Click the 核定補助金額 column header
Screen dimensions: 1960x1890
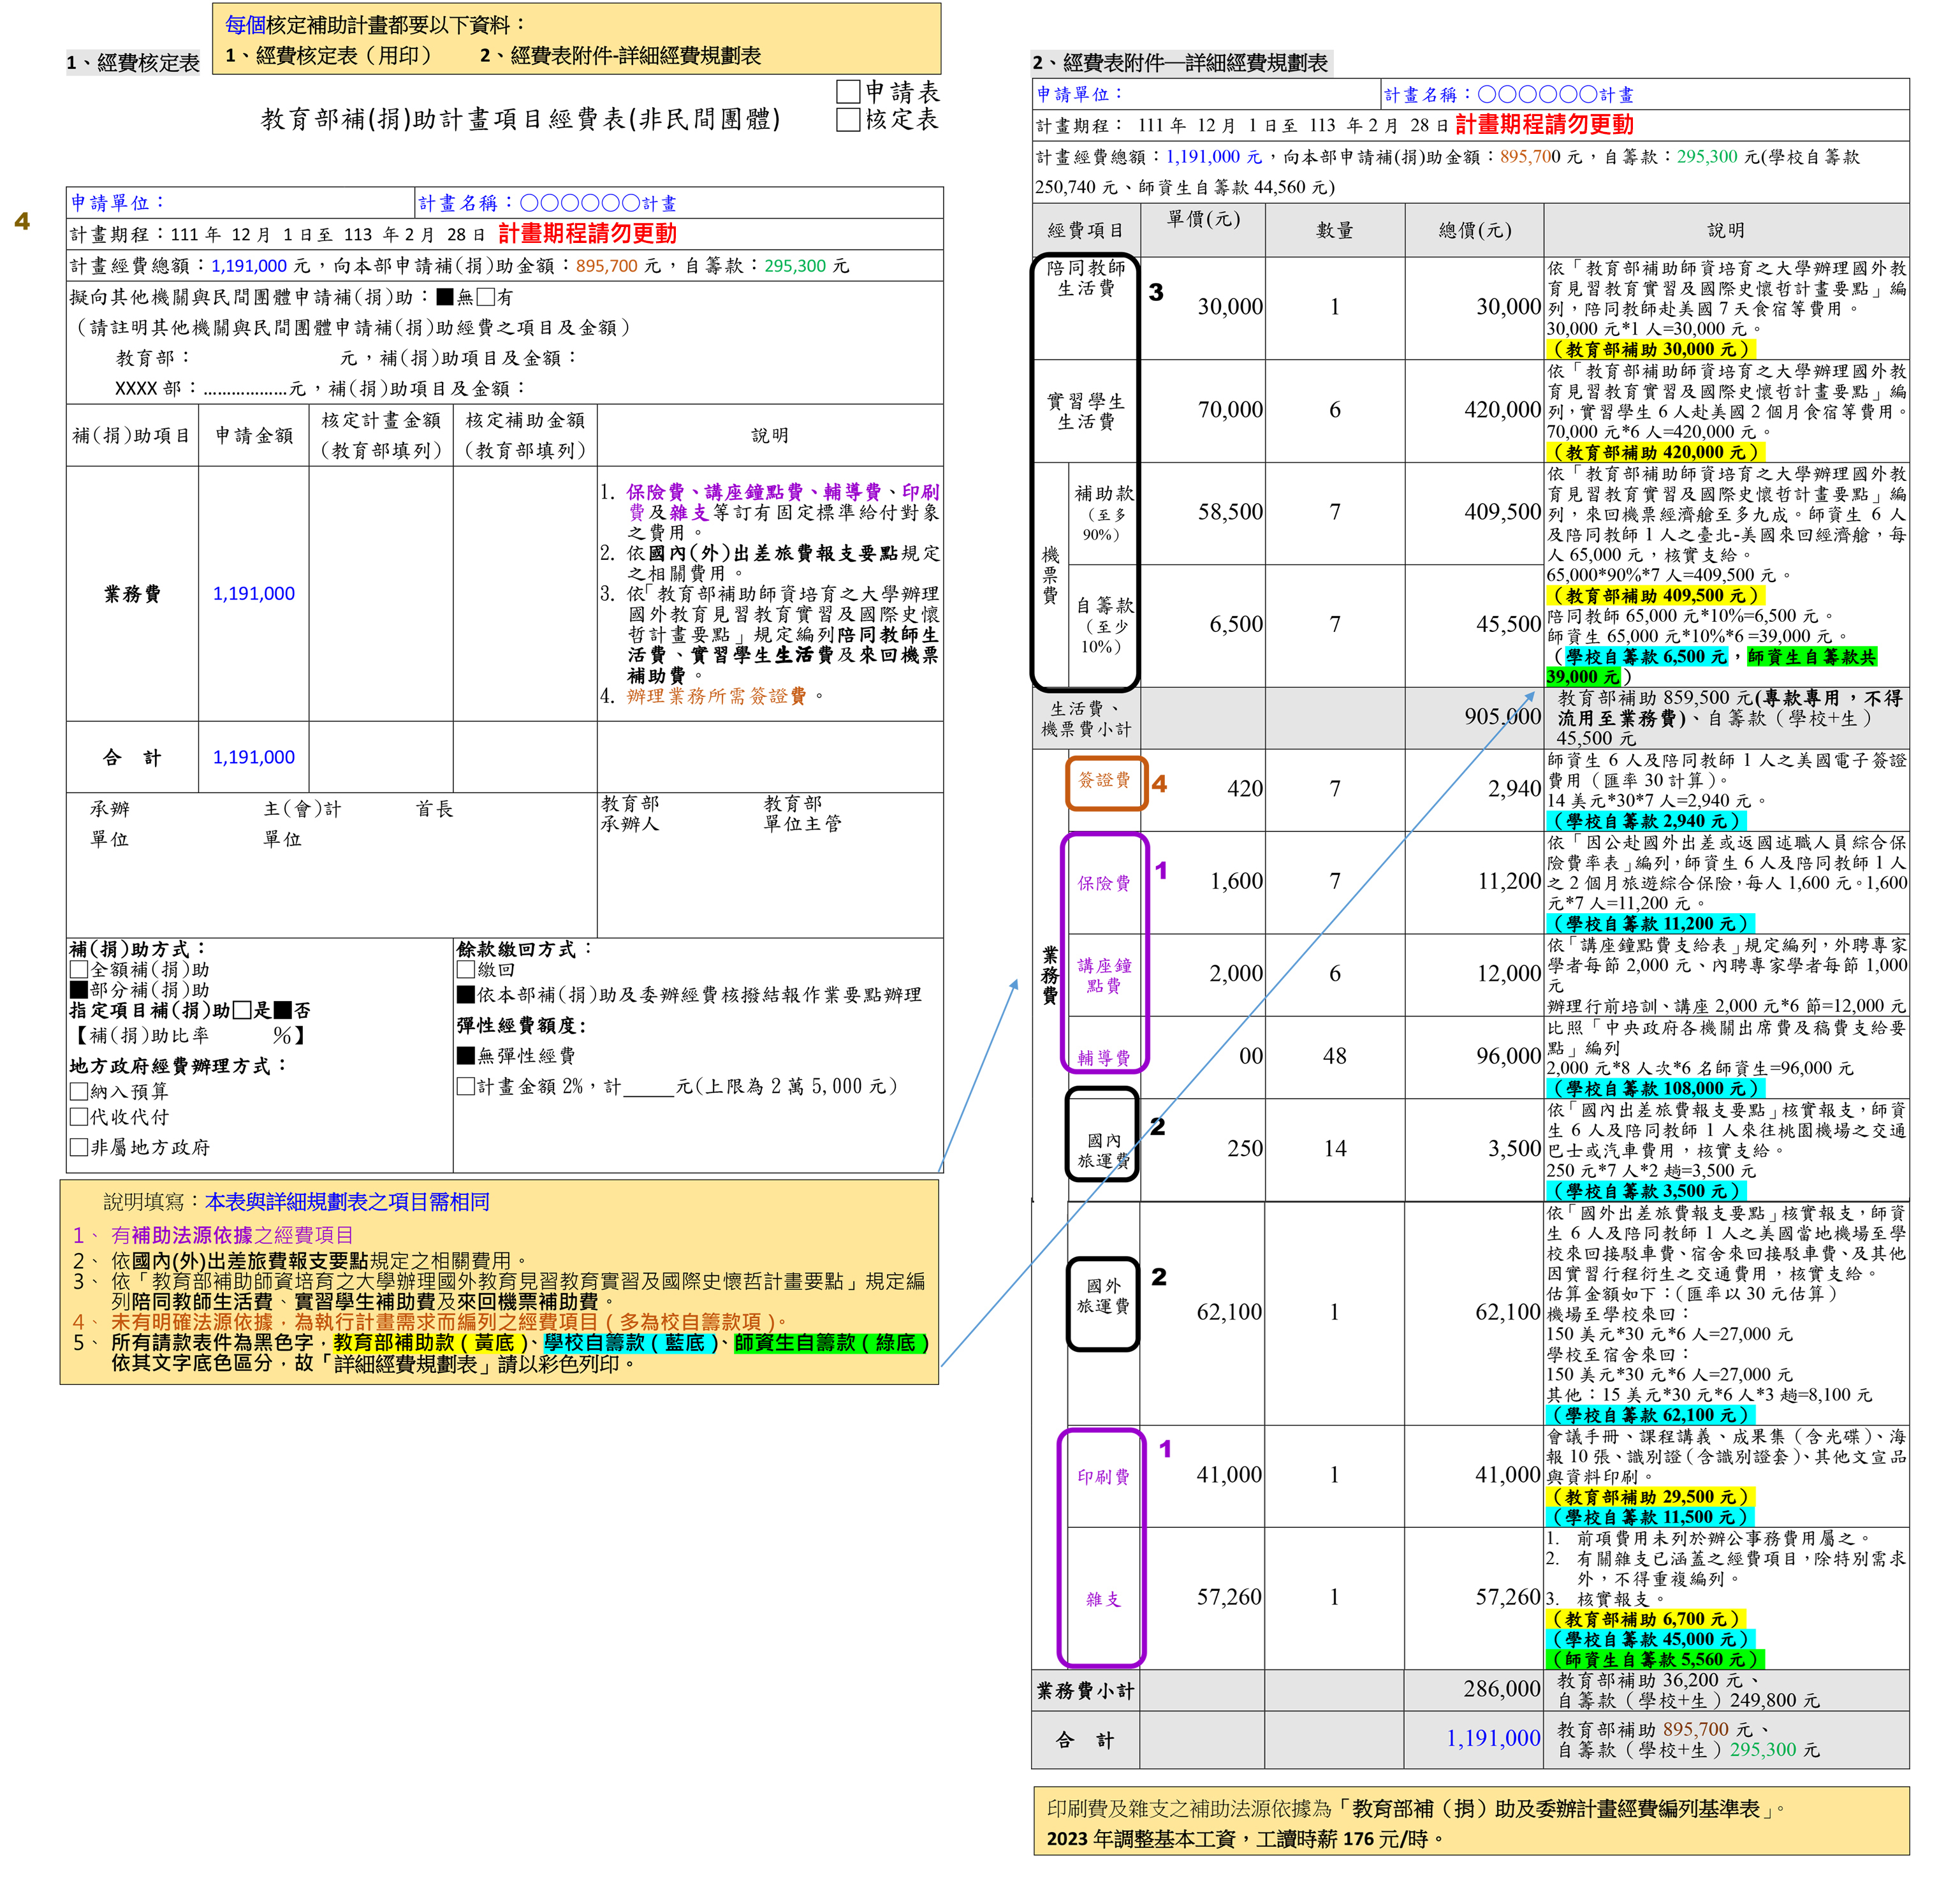525,436
